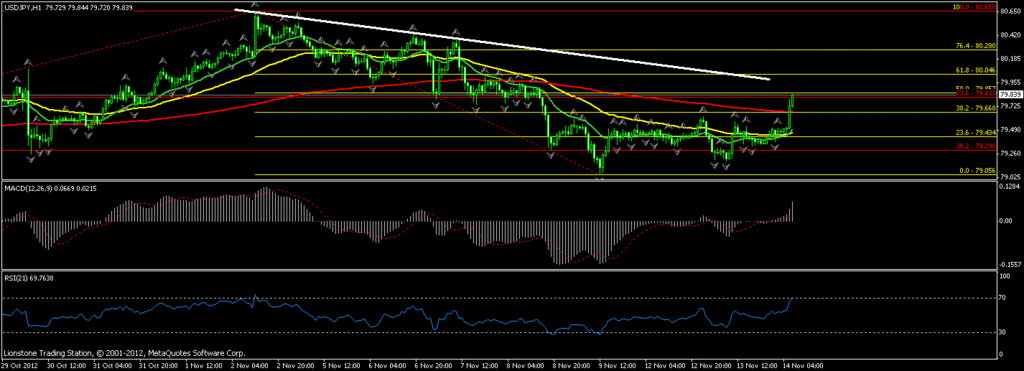
Task: Click the MACD scale value 0.1284
Action: 1010,187
